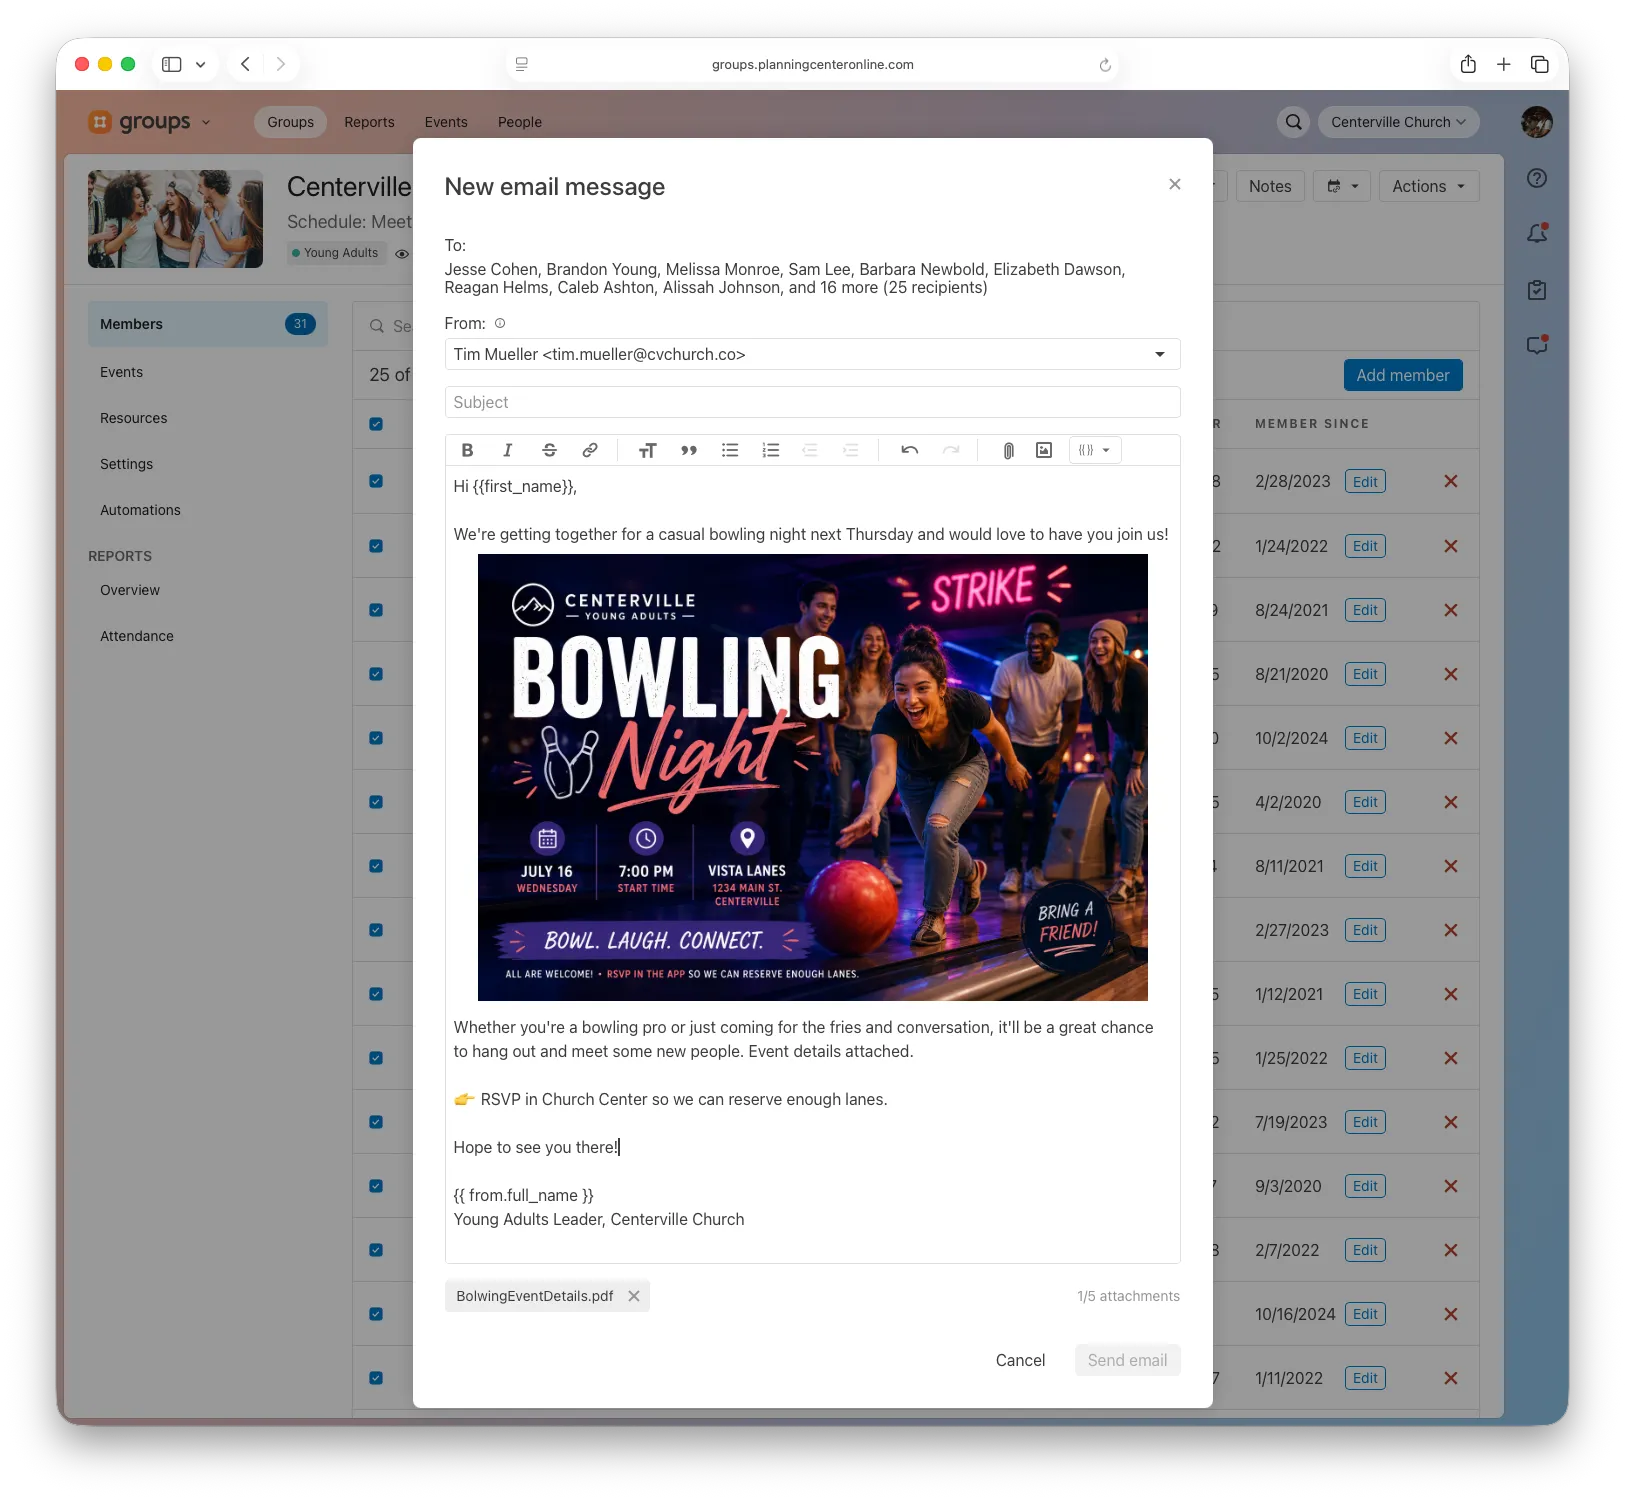Remove the BolwingEventDetails.pdf attachment
Screen dimensions: 1625x1500
click(634, 1296)
